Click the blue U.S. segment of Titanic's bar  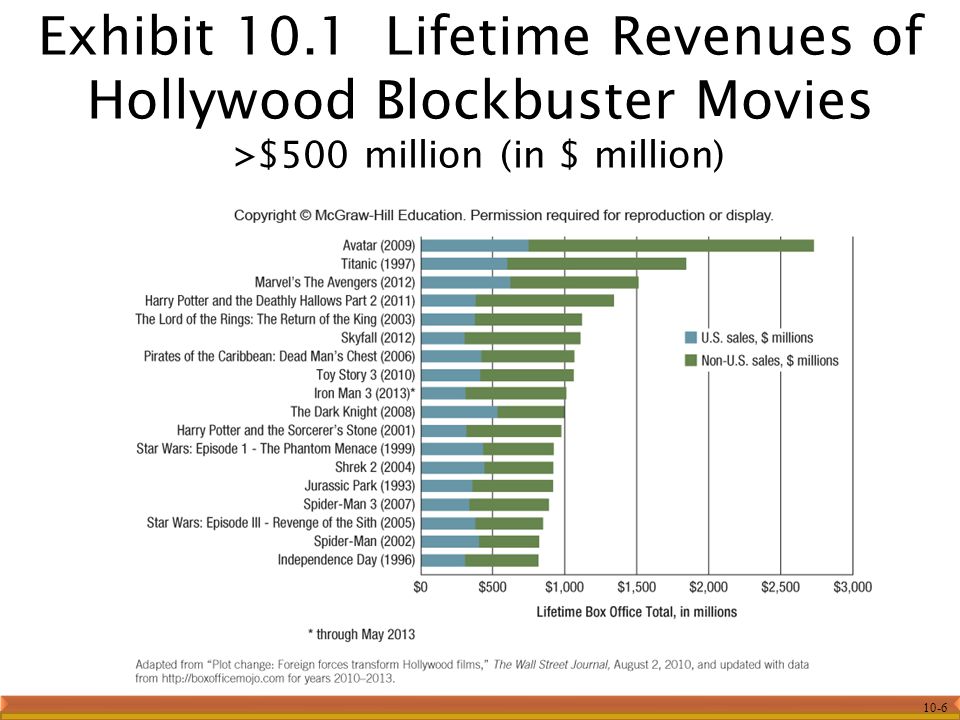tap(465, 264)
